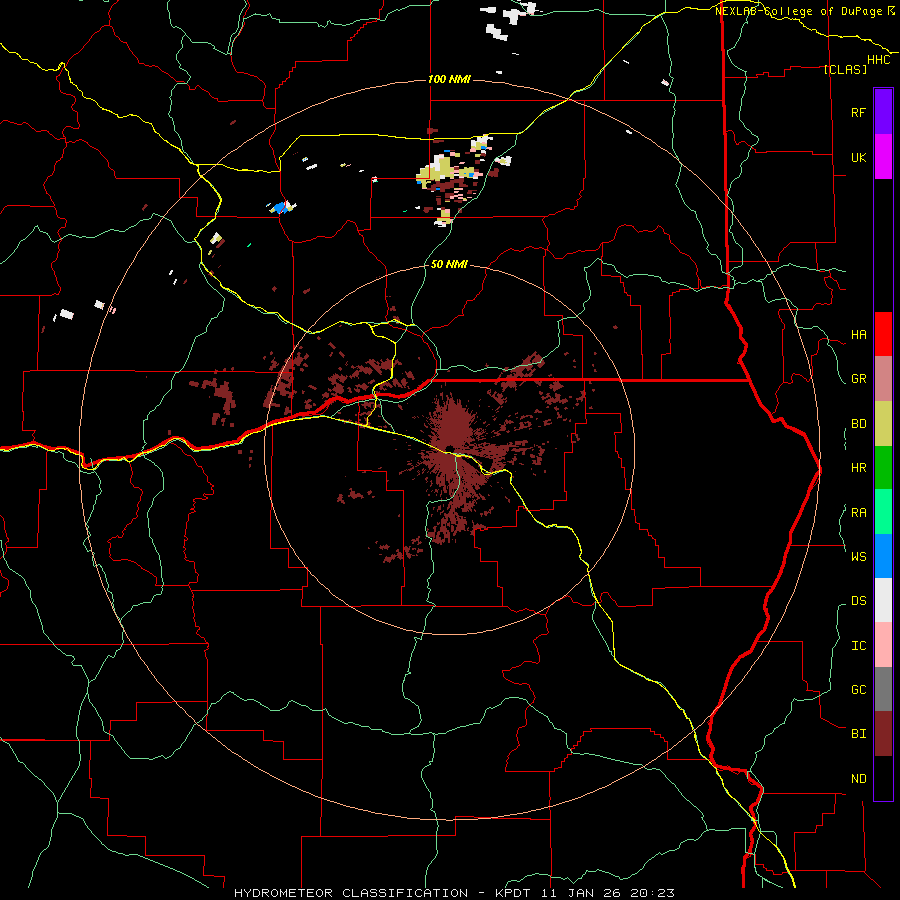This screenshot has width=900, height=900.
Task: Click the radar site center of the rings
Action: [x=449, y=449]
